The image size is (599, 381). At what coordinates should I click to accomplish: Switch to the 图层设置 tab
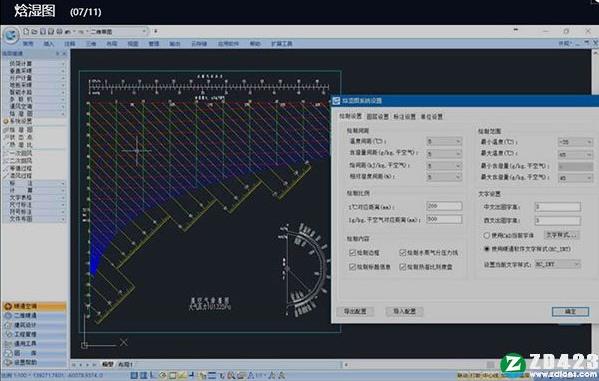377,117
